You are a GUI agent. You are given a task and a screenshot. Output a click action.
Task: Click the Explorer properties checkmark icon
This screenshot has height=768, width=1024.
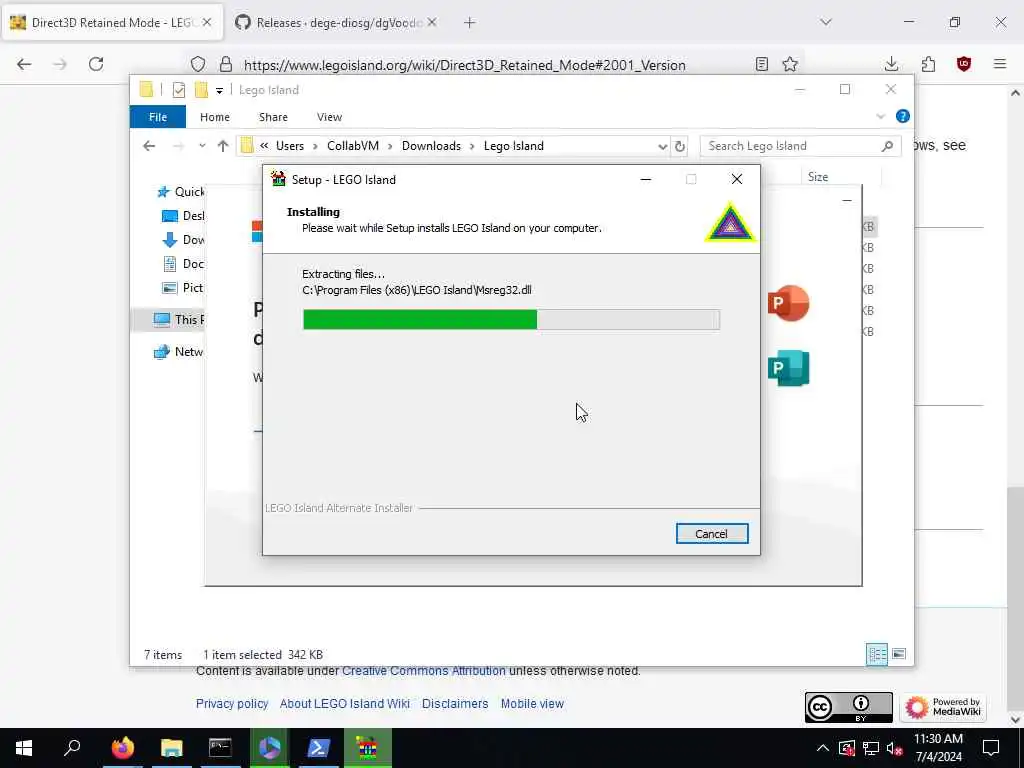178,90
